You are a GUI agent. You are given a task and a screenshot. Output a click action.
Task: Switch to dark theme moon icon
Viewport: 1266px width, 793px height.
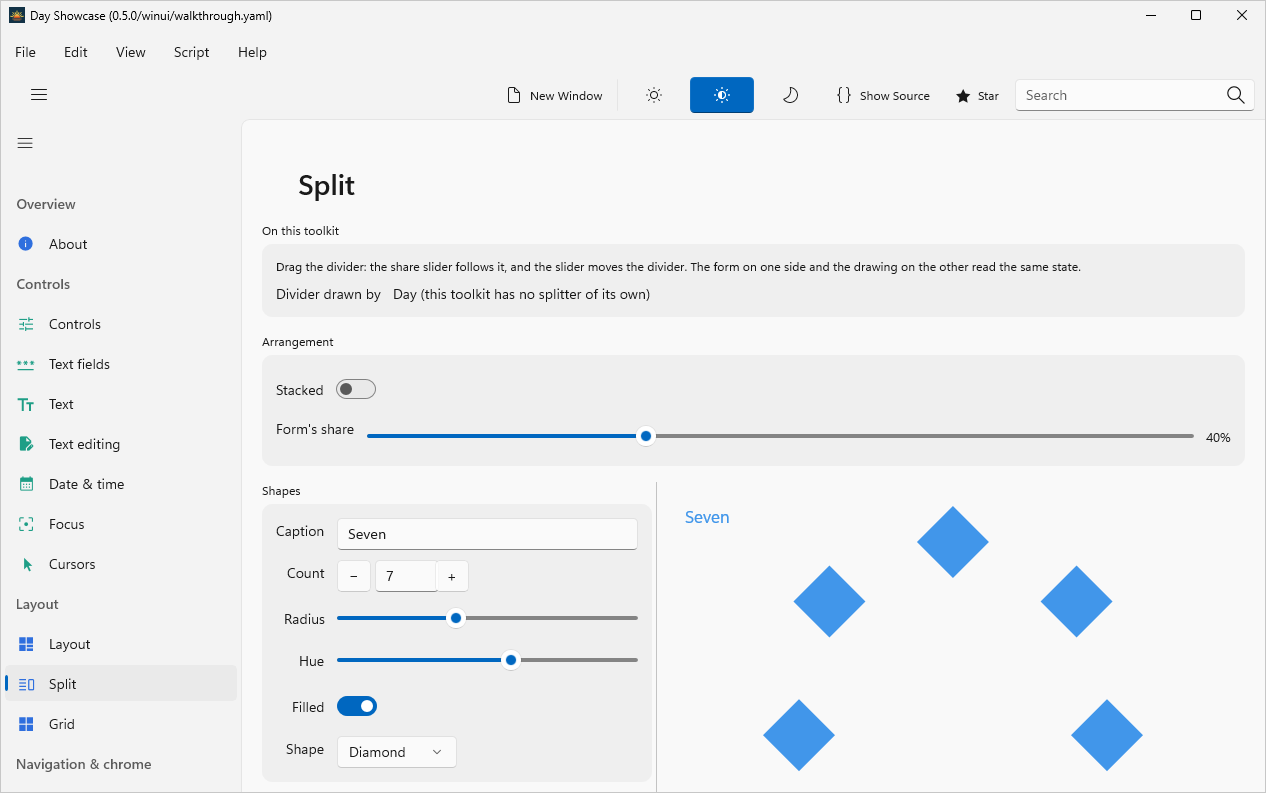790,95
